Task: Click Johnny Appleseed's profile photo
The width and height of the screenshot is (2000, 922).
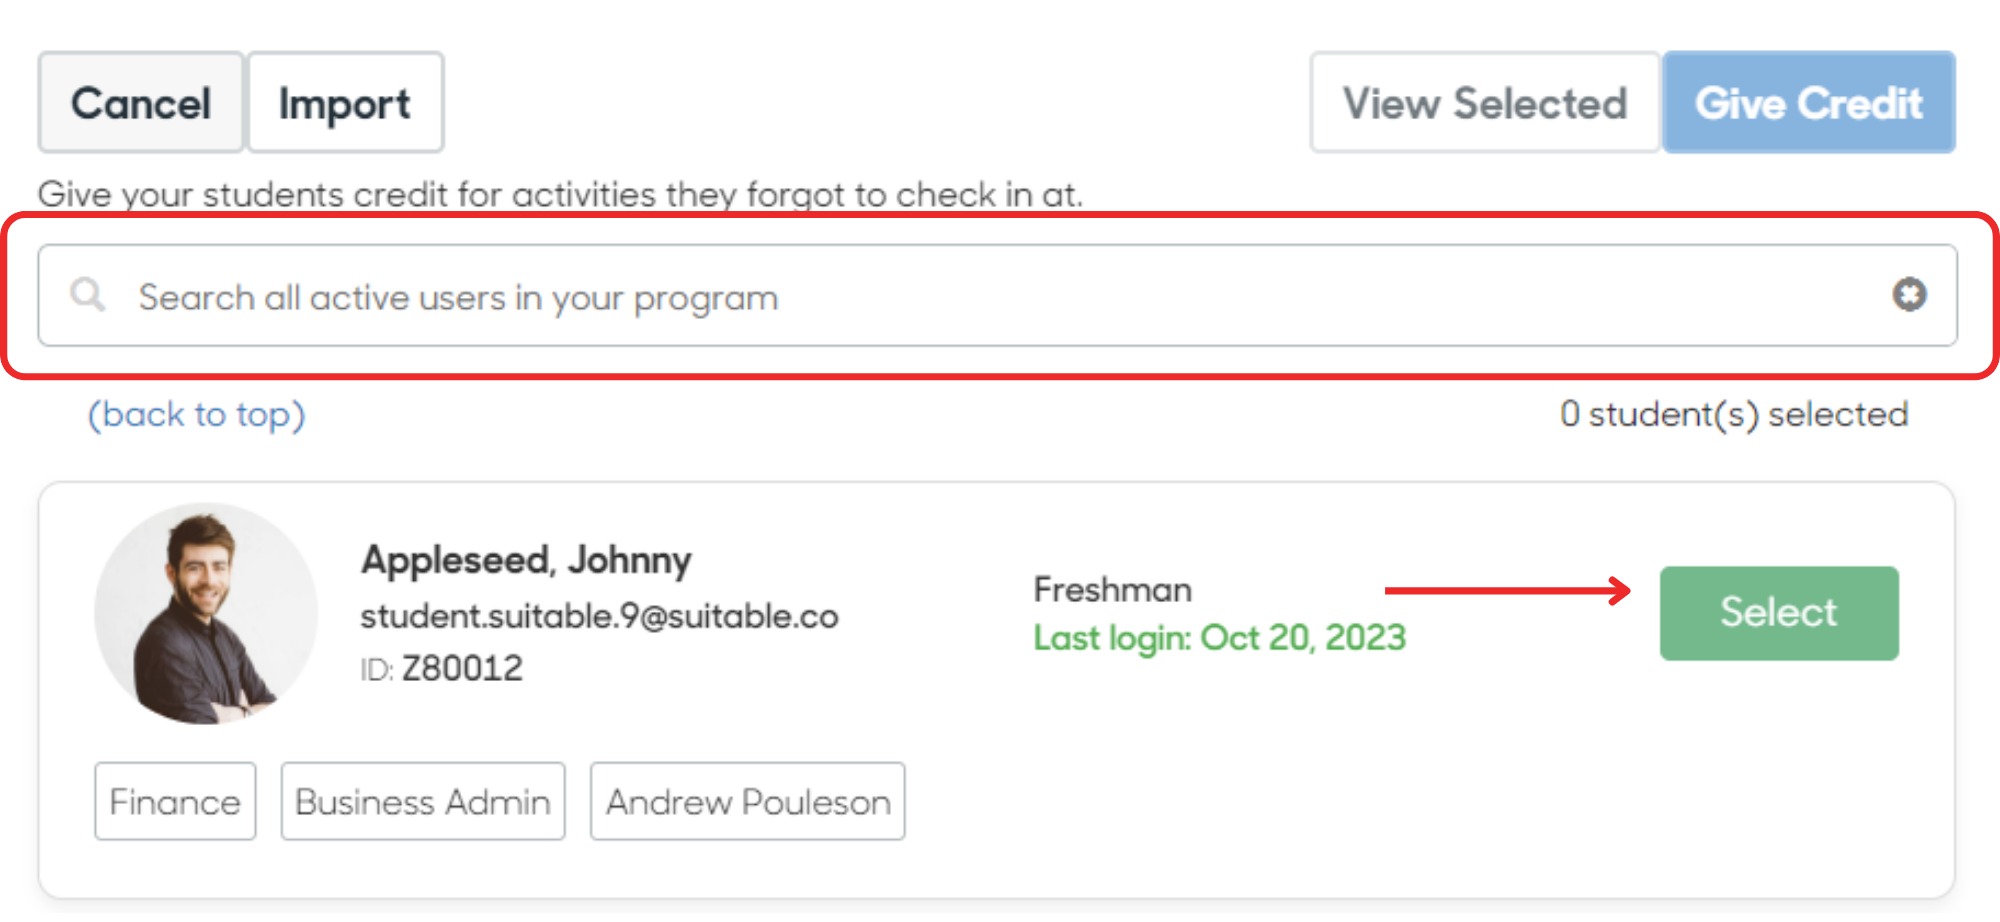Action: tap(206, 613)
